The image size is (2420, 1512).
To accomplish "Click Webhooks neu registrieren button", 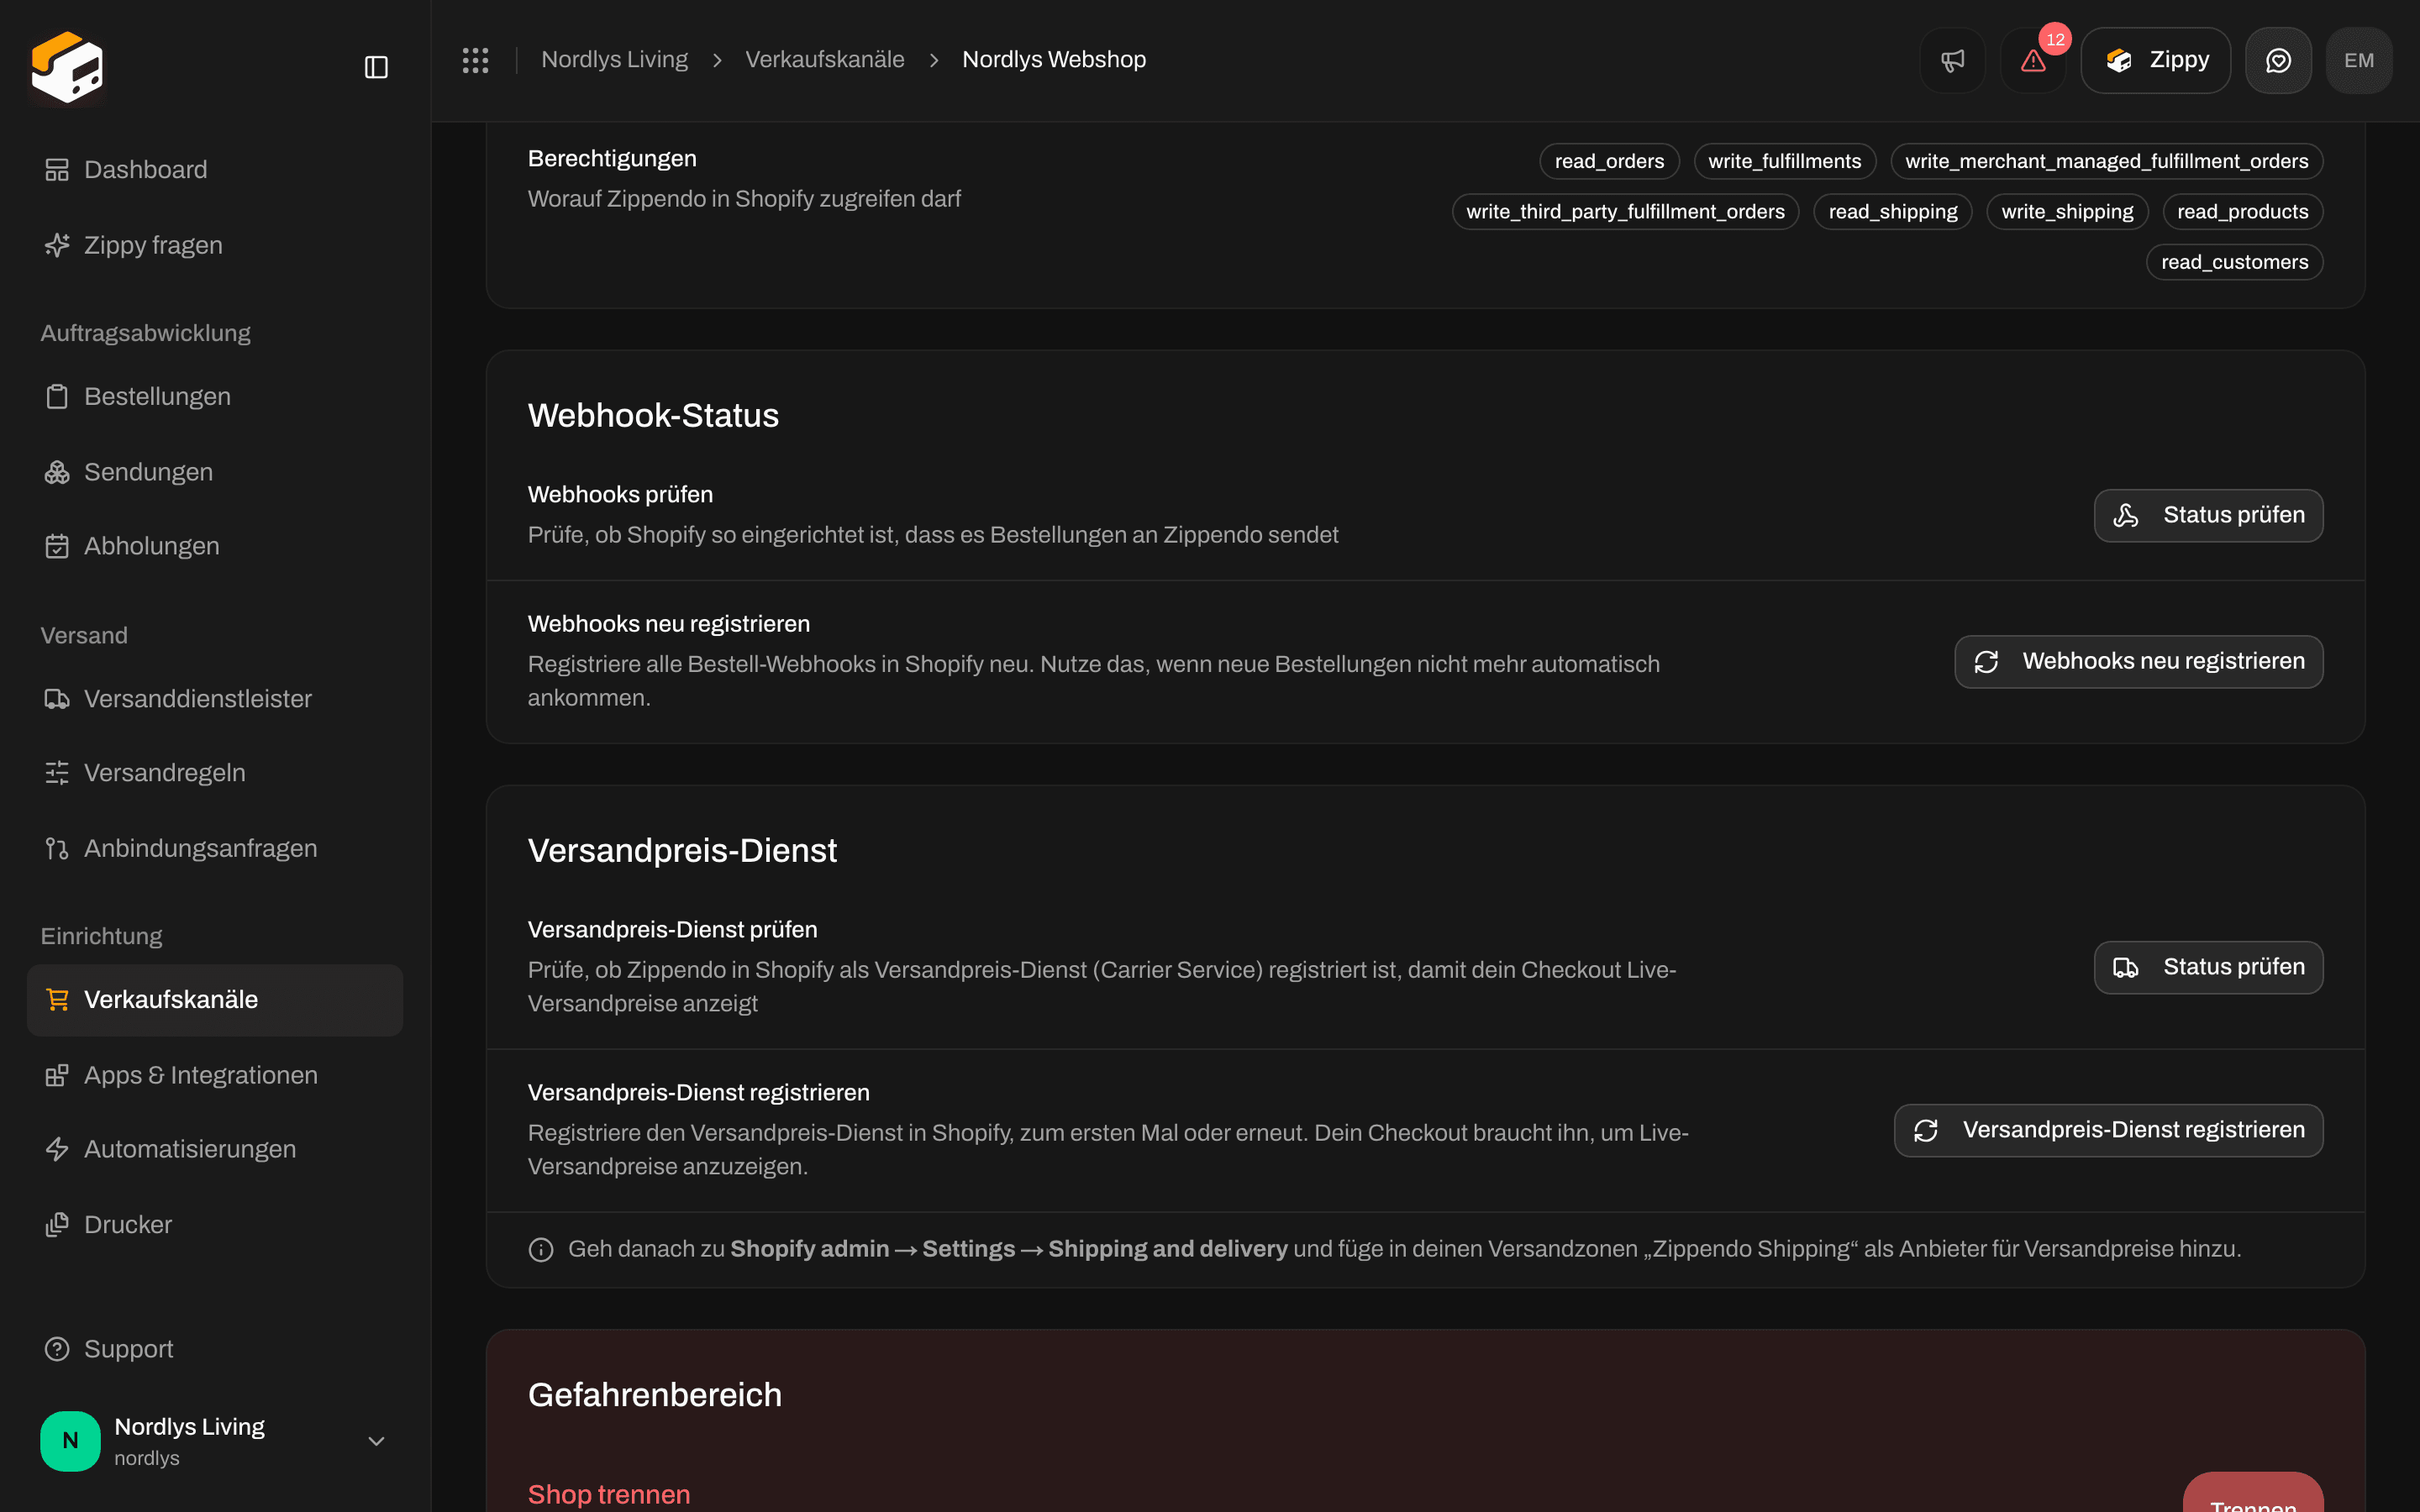I will tap(2139, 662).
